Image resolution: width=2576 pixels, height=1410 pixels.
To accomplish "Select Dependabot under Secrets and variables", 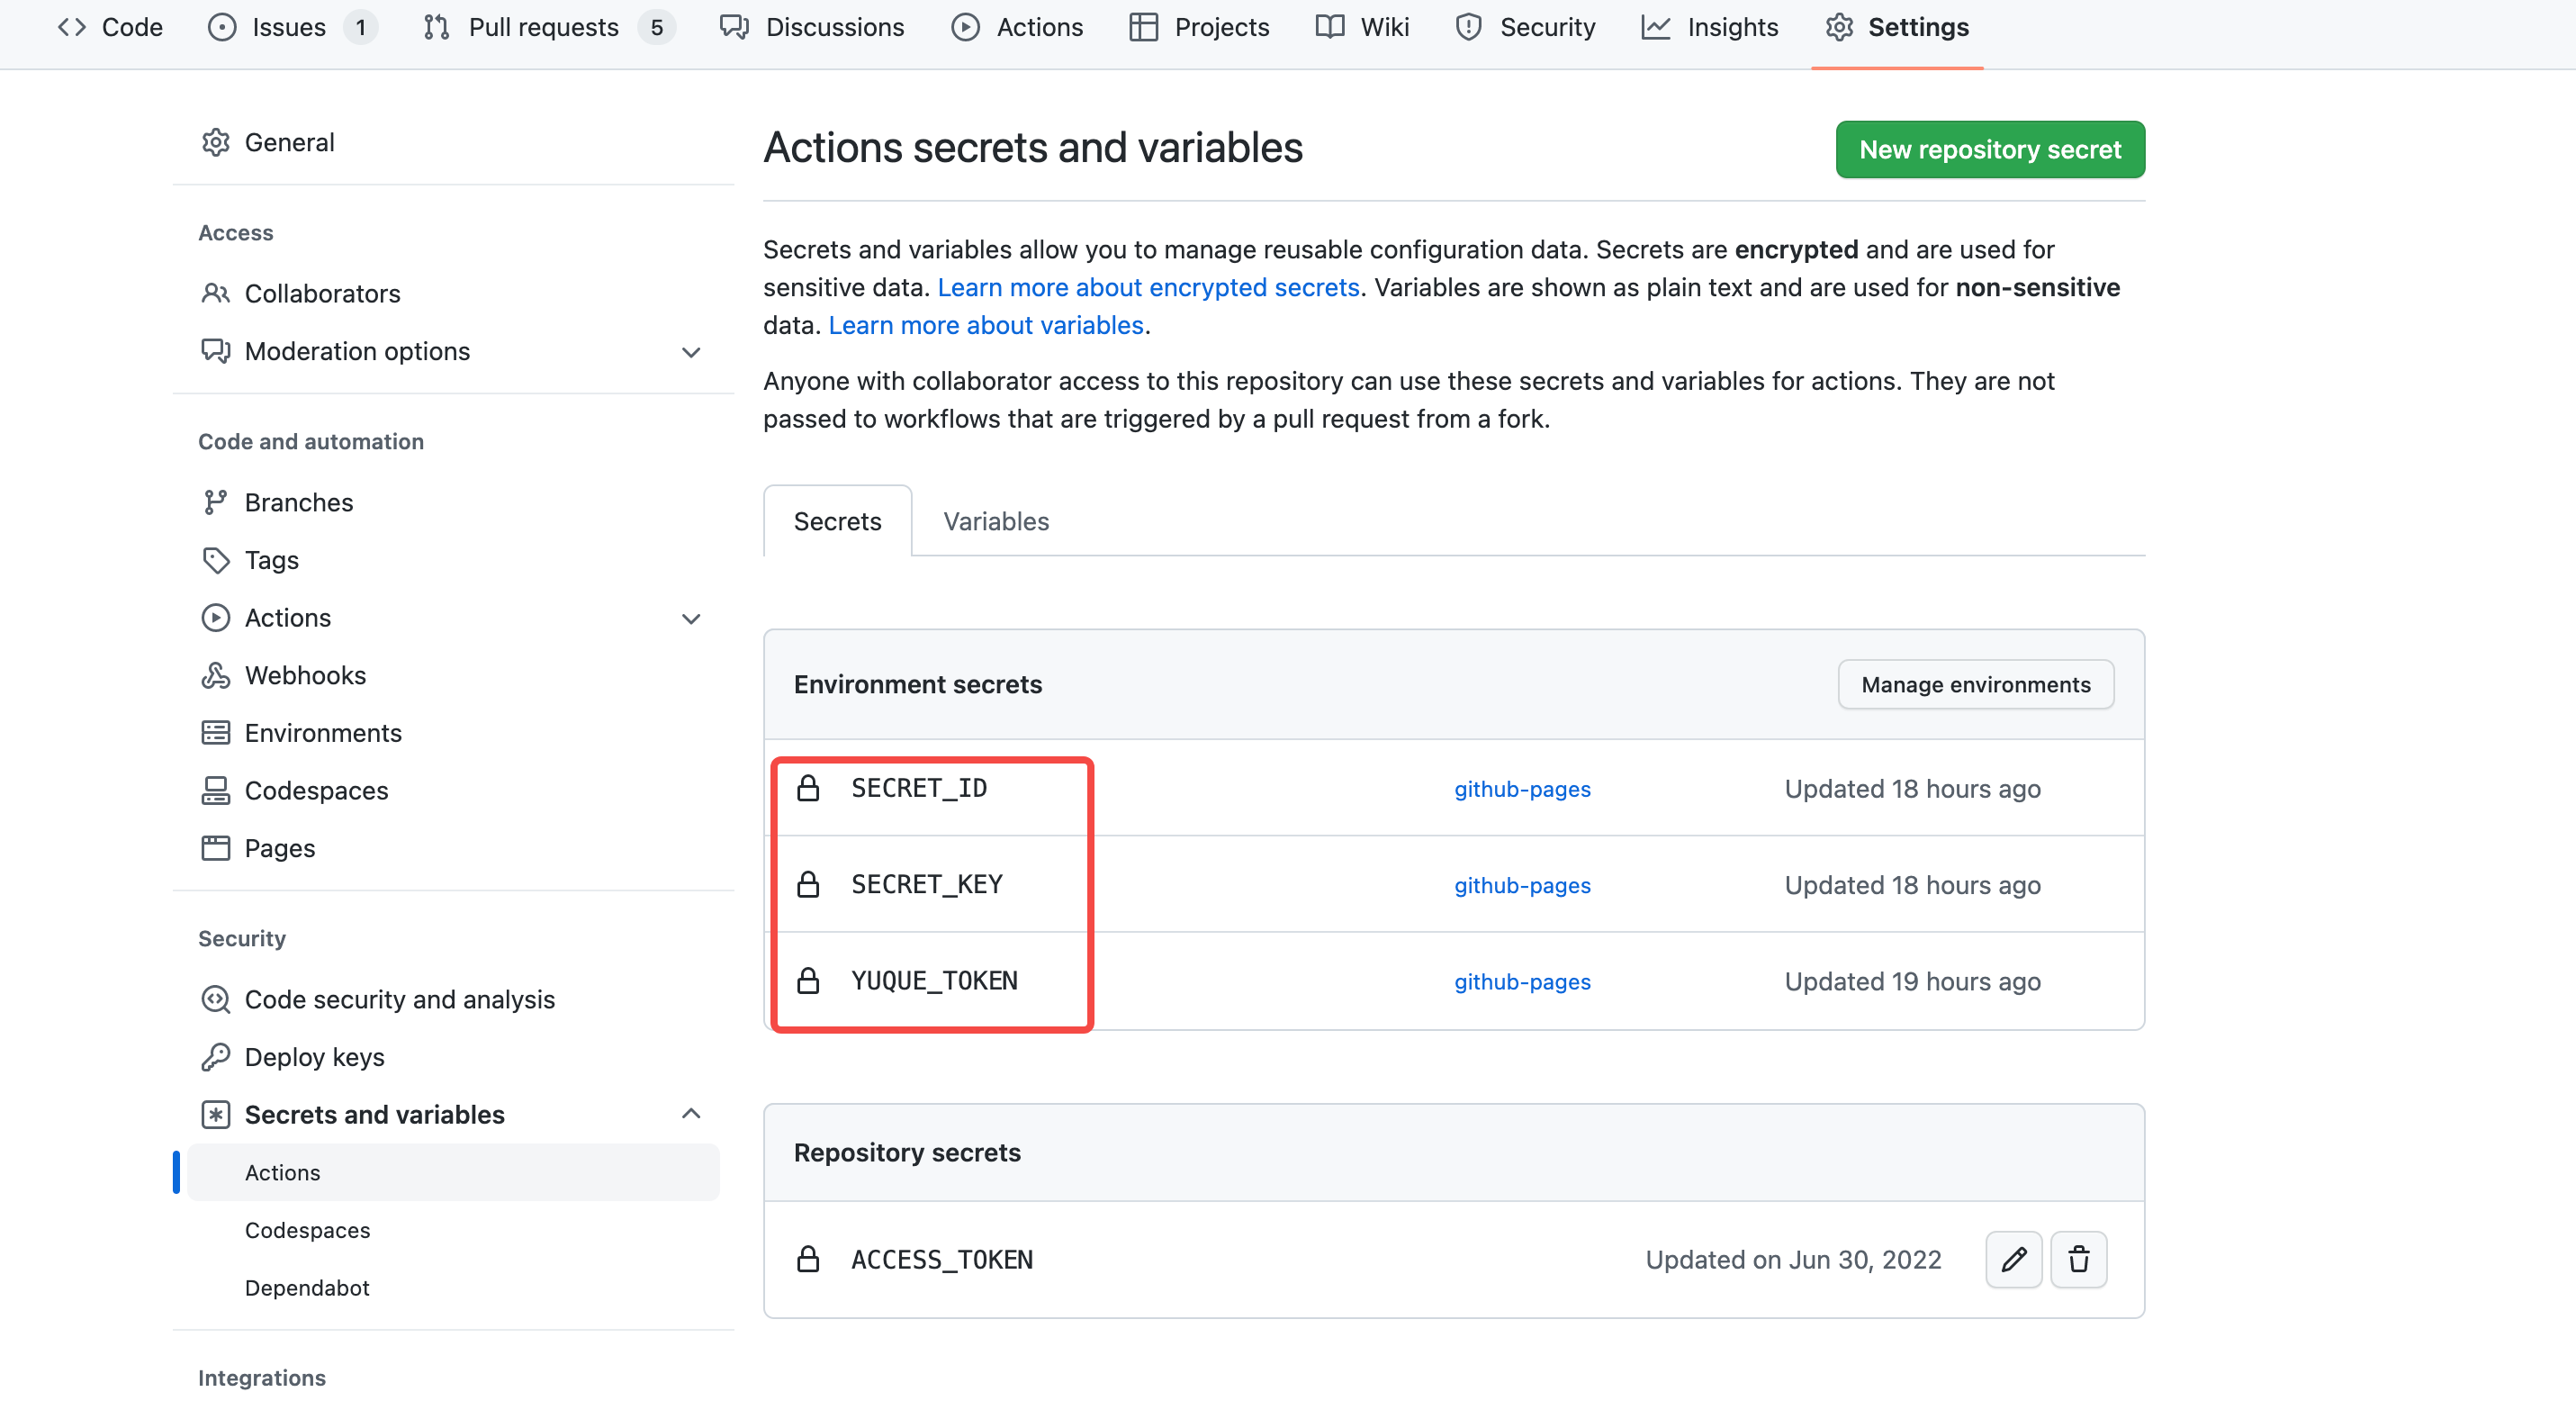I will point(307,1288).
